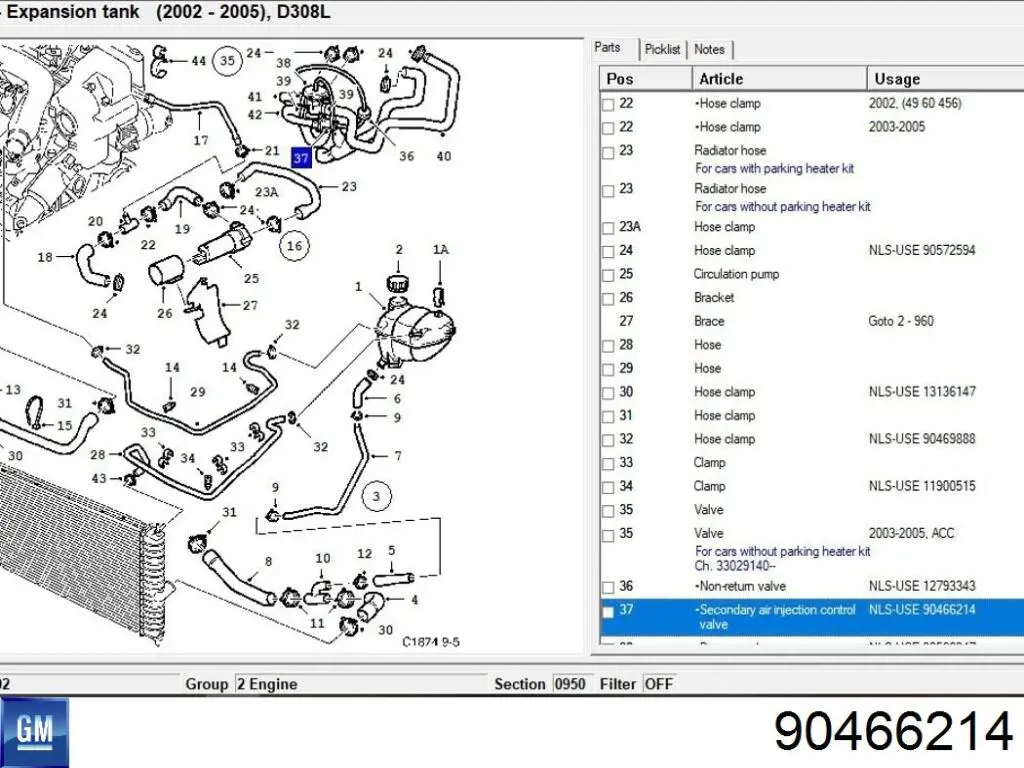Click circled reference 35 in diagram
The width and height of the screenshot is (1024, 768).
coord(227,61)
